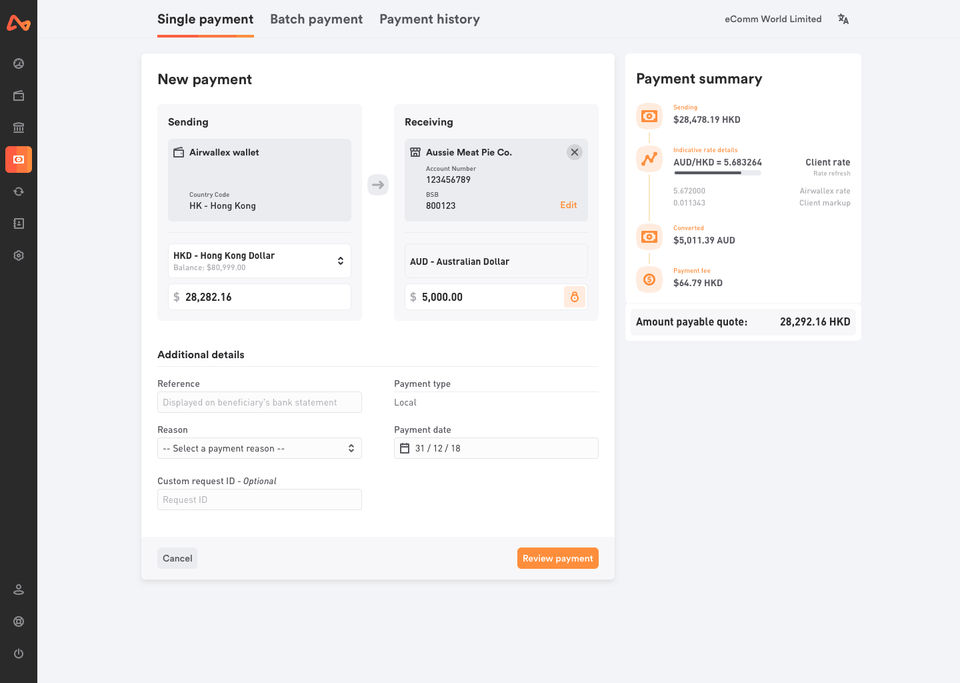Open the language translate icon

[843, 19]
